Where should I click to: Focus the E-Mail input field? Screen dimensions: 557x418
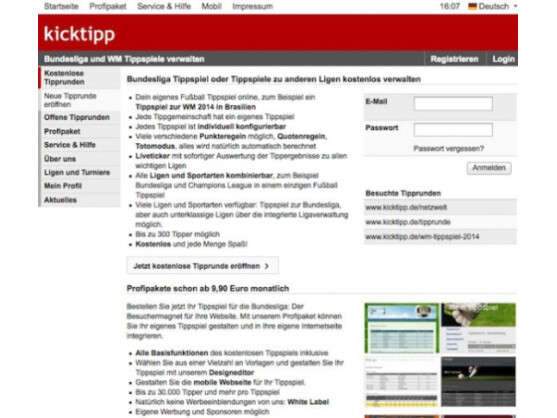coord(453,104)
